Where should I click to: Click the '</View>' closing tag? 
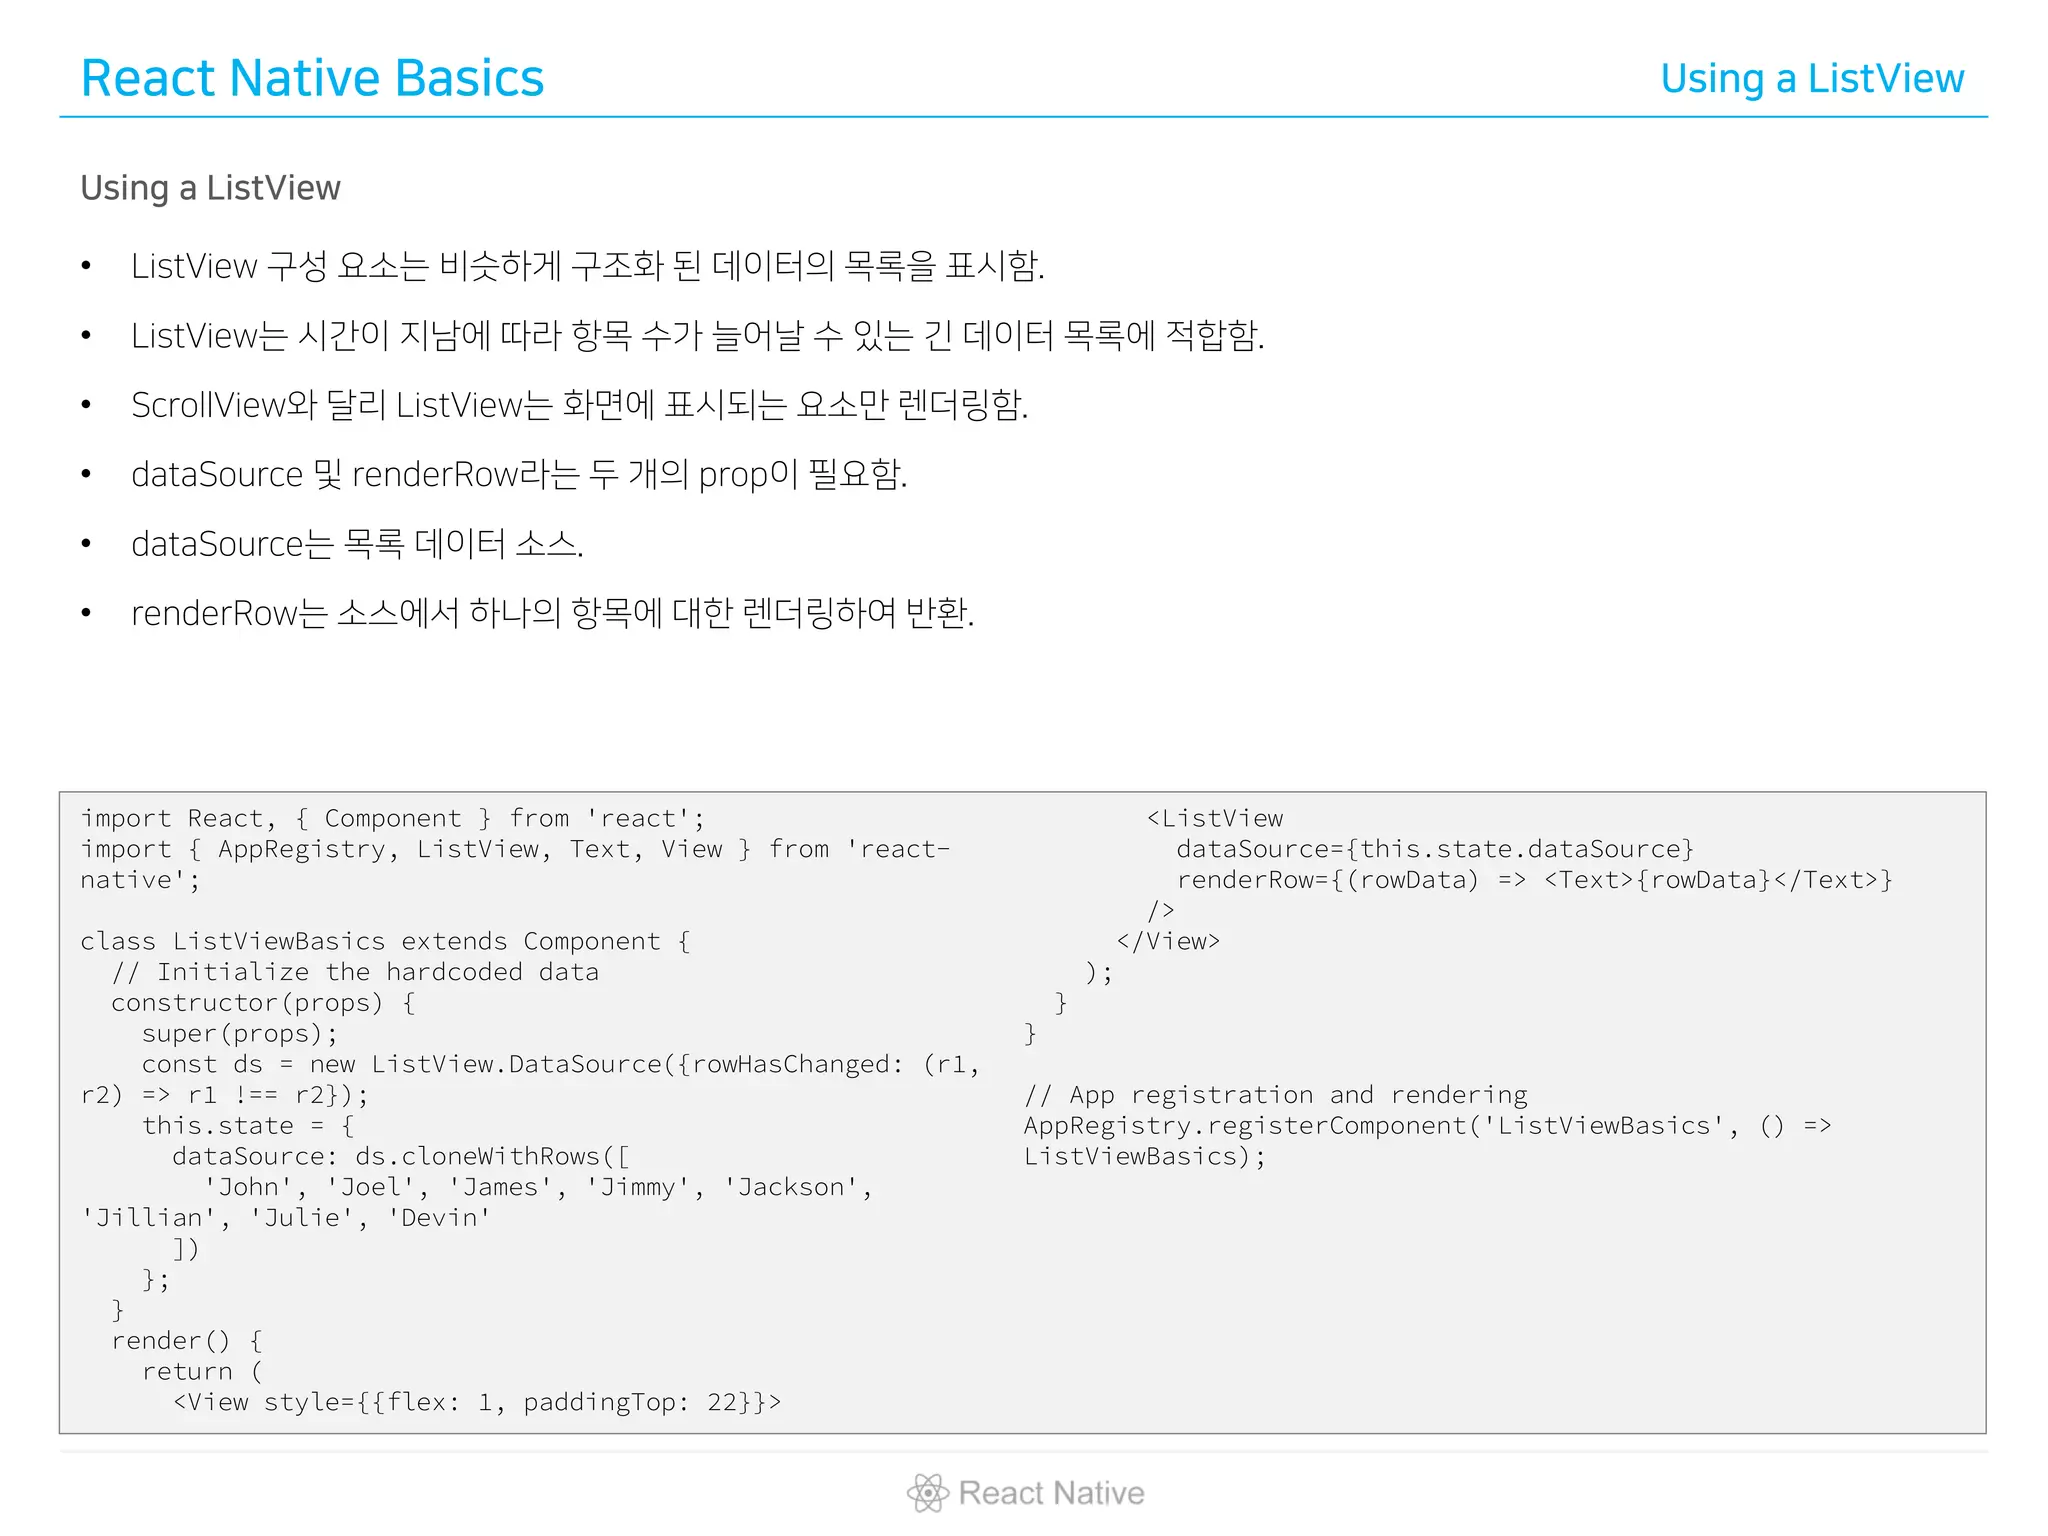coord(1168,941)
